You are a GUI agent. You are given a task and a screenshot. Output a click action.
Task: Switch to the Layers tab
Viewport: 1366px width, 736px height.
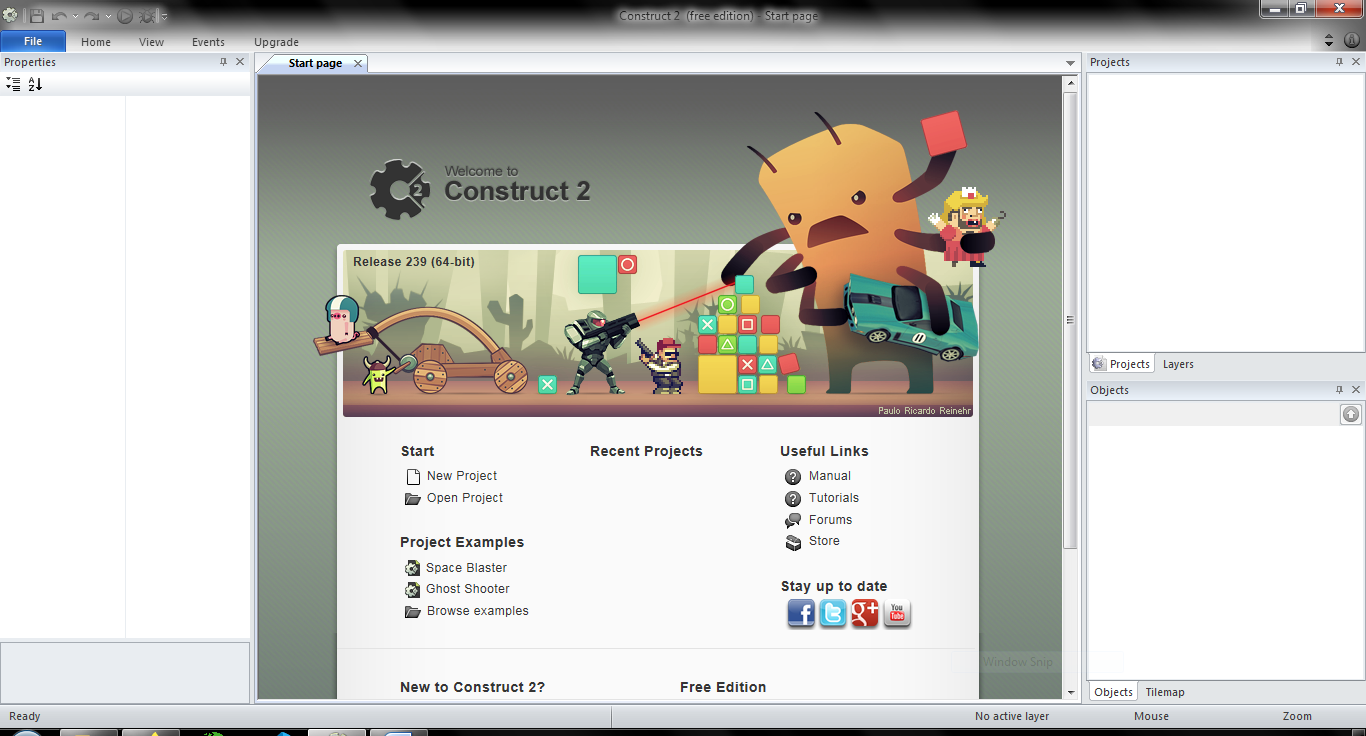pos(1178,363)
